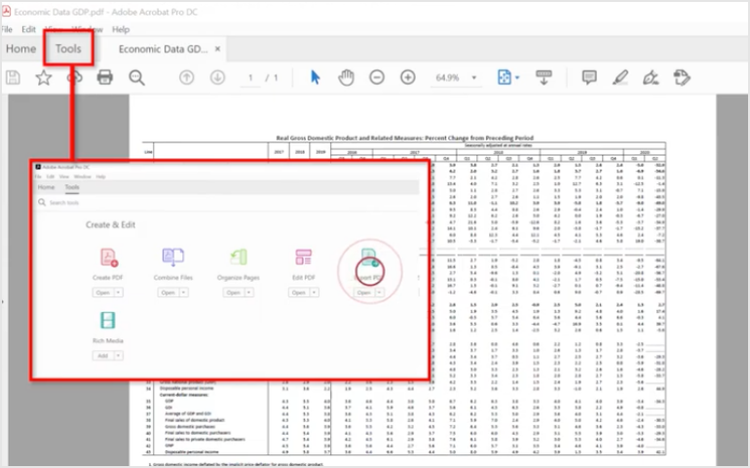Expand dropdown arrow next to Create PDF Open
Image resolution: width=750 pixels, height=468 pixels.
pyautogui.click(x=119, y=293)
